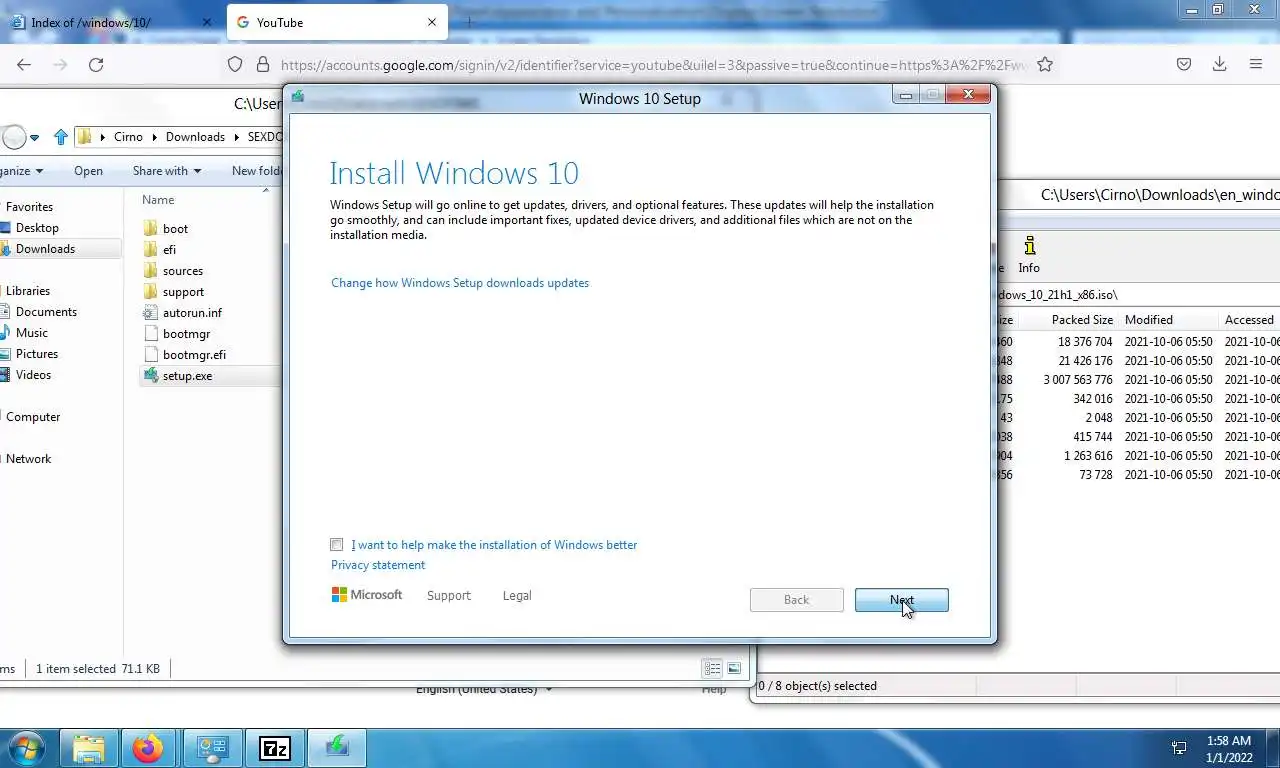
Task: Select the autorun.inf file
Action: [x=192, y=313]
